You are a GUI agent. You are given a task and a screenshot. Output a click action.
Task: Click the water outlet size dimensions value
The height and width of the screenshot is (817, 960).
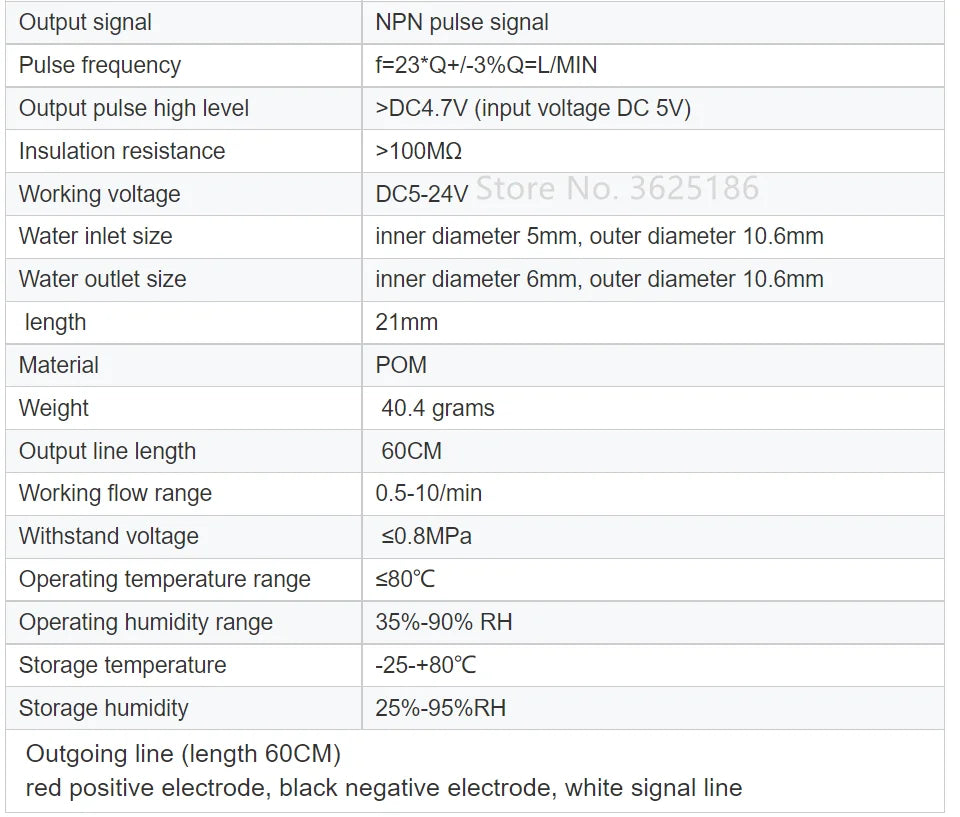click(599, 279)
